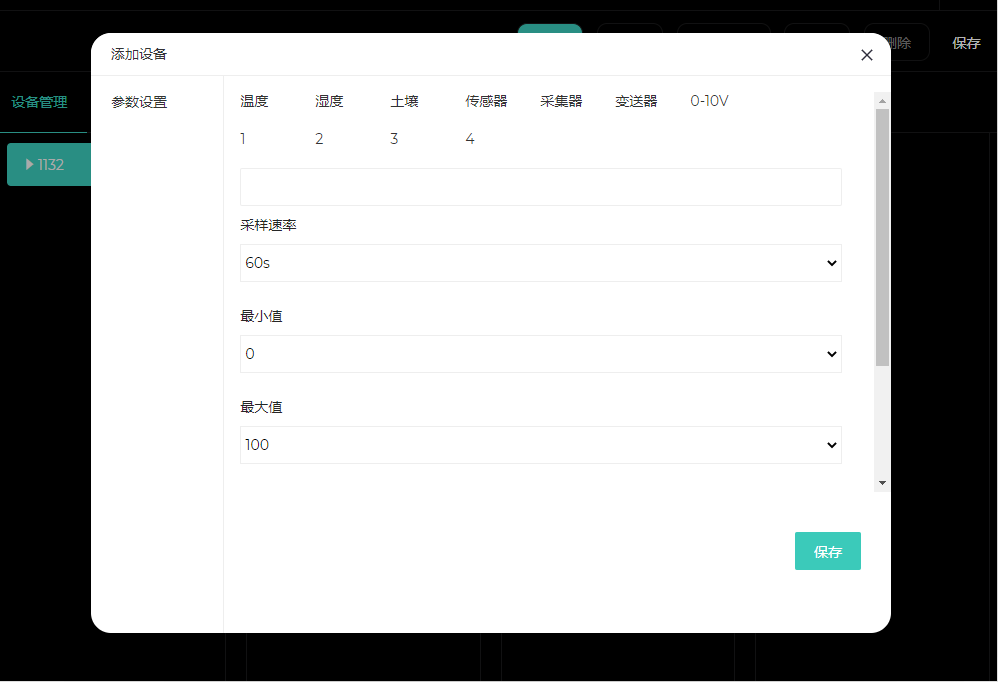Image resolution: width=998 pixels, height=682 pixels.
Task: Open the 采样速率 dropdown showing 60s
Action: click(x=540, y=263)
